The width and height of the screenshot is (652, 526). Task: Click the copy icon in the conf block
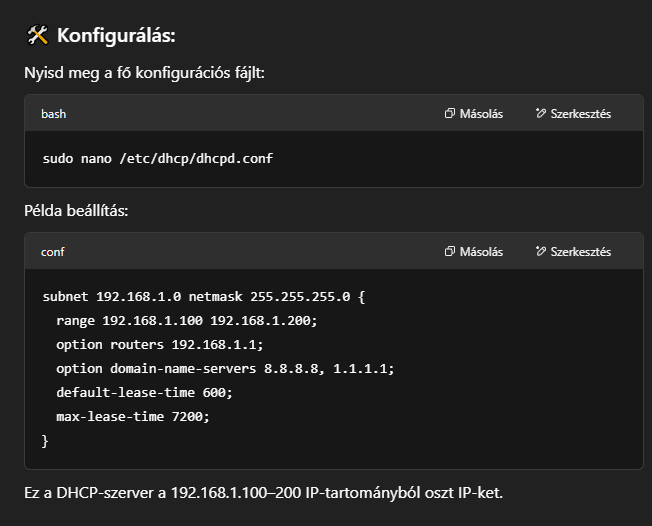(x=450, y=252)
